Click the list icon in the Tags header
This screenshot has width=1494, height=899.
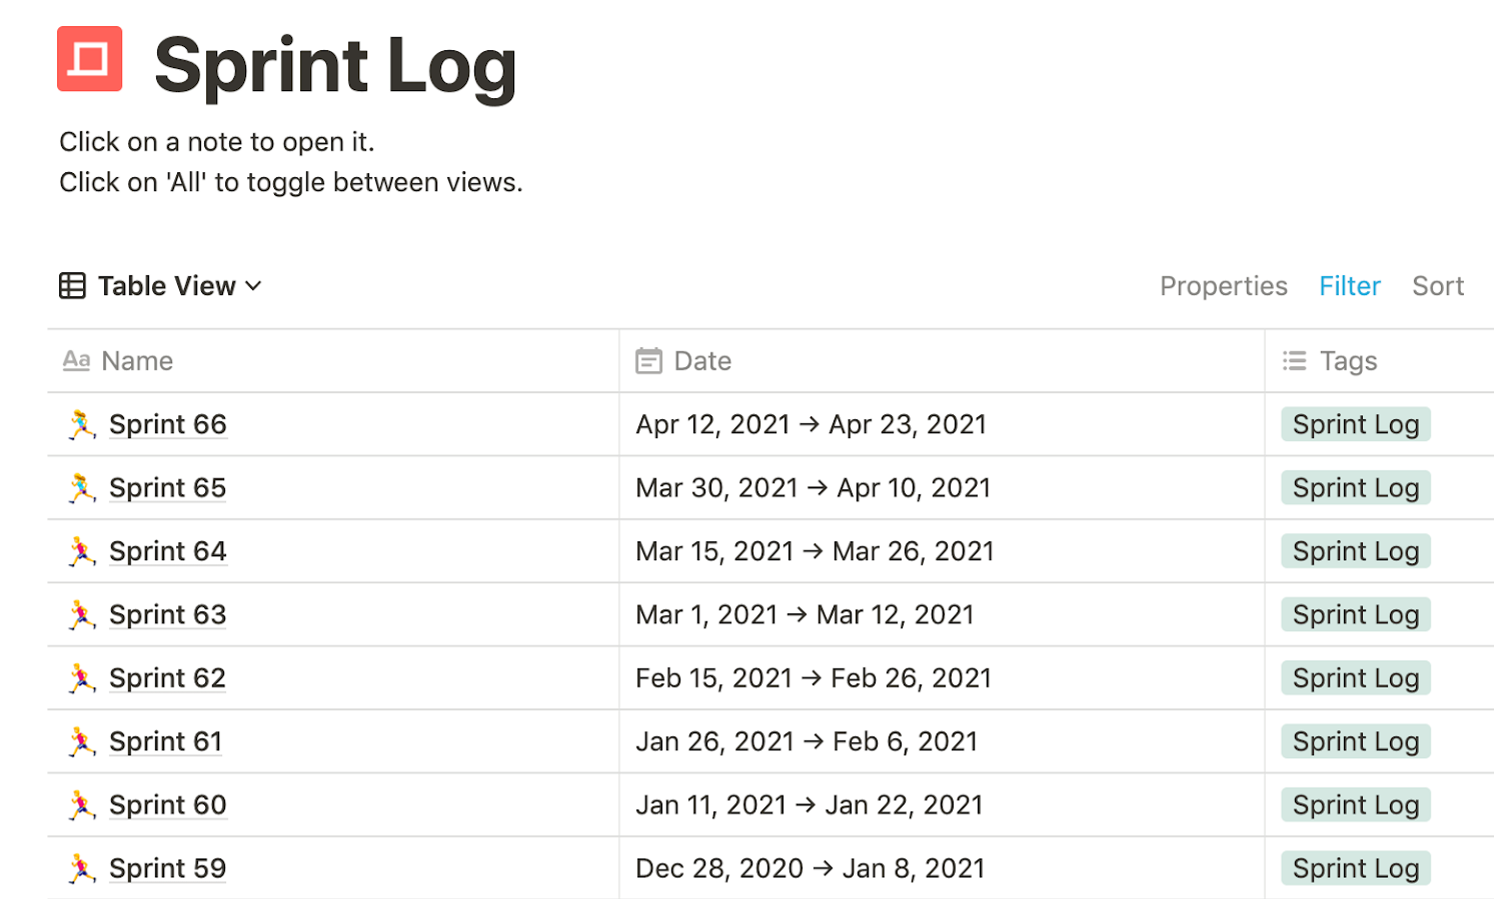click(1294, 361)
